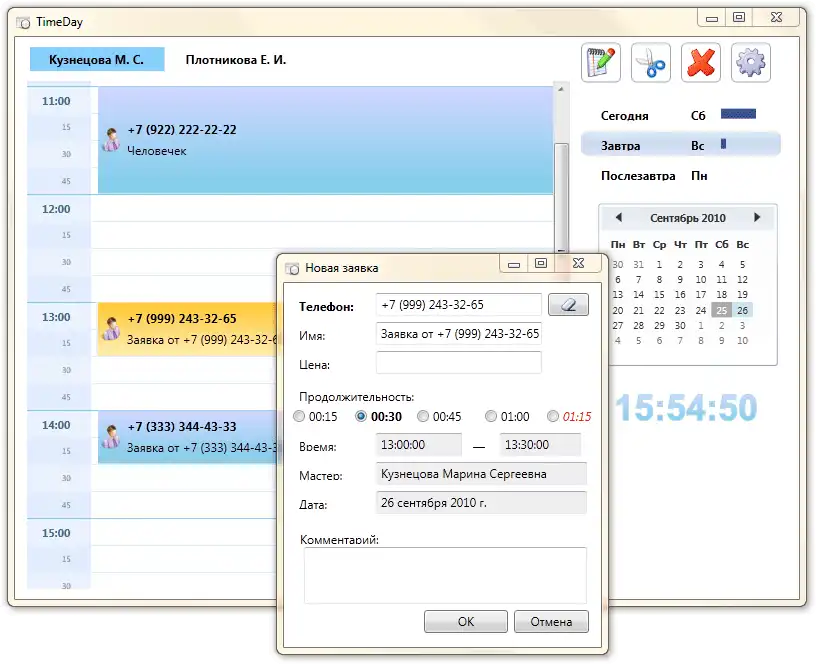Open the notepad edit icon in toolbar
The width and height of the screenshot is (817, 664).
(x=601, y=63)
